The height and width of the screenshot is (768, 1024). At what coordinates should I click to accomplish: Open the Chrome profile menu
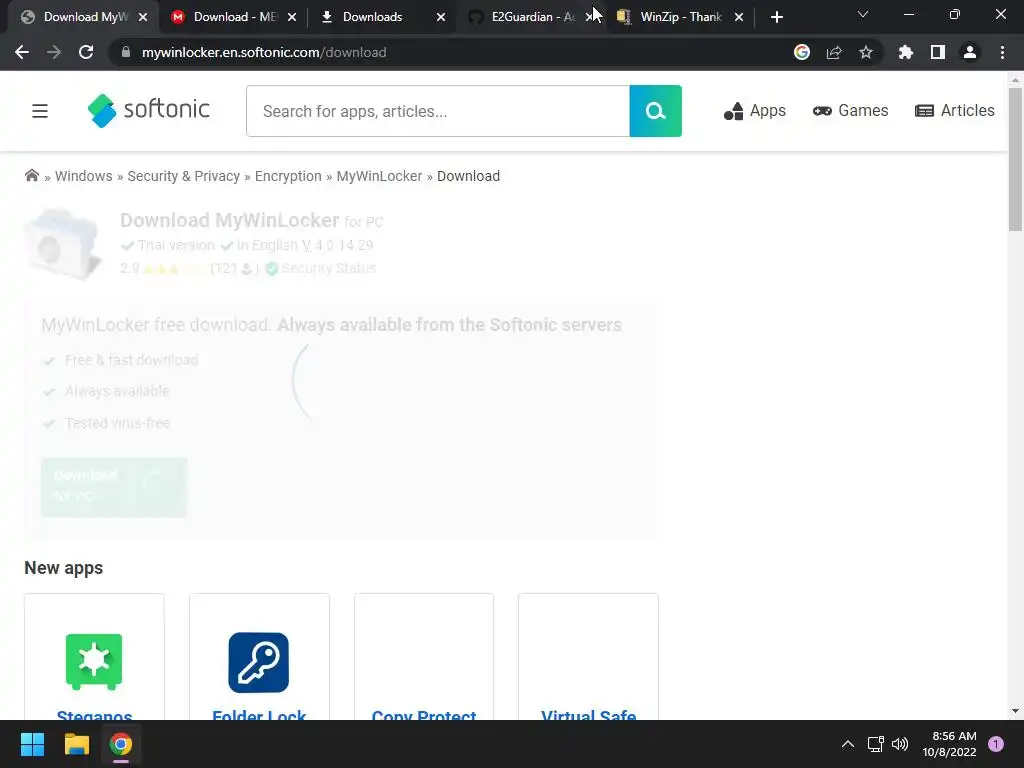click(x=970, y=52)
